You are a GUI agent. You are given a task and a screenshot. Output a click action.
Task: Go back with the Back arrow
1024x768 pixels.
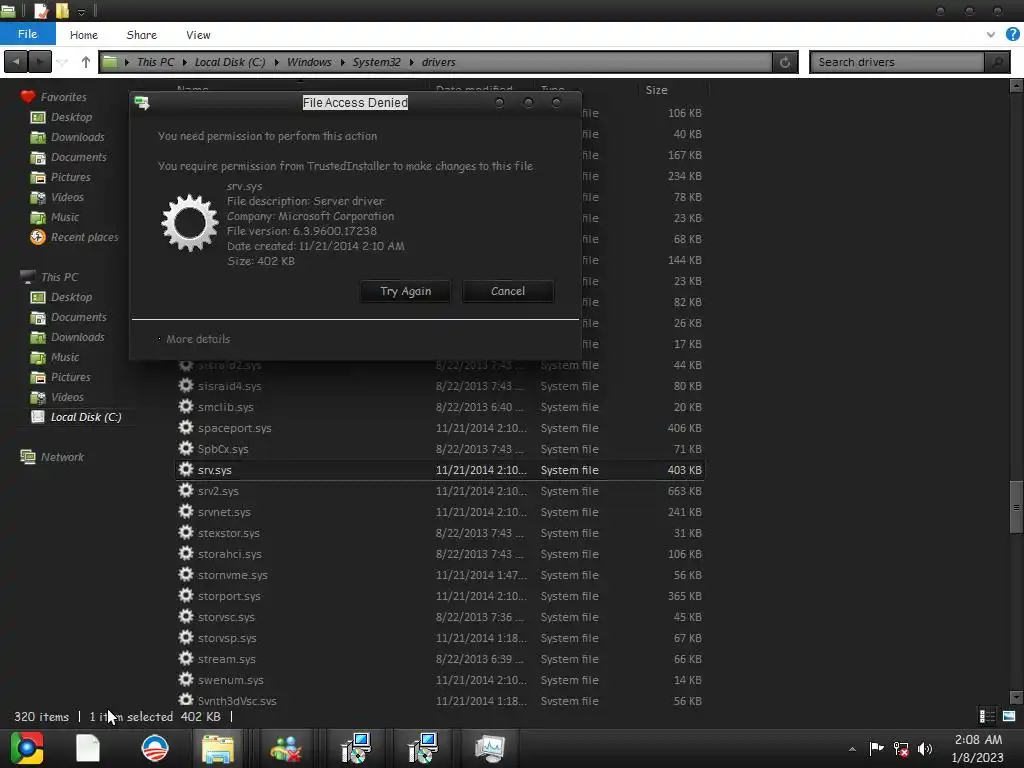click(16, 62)
